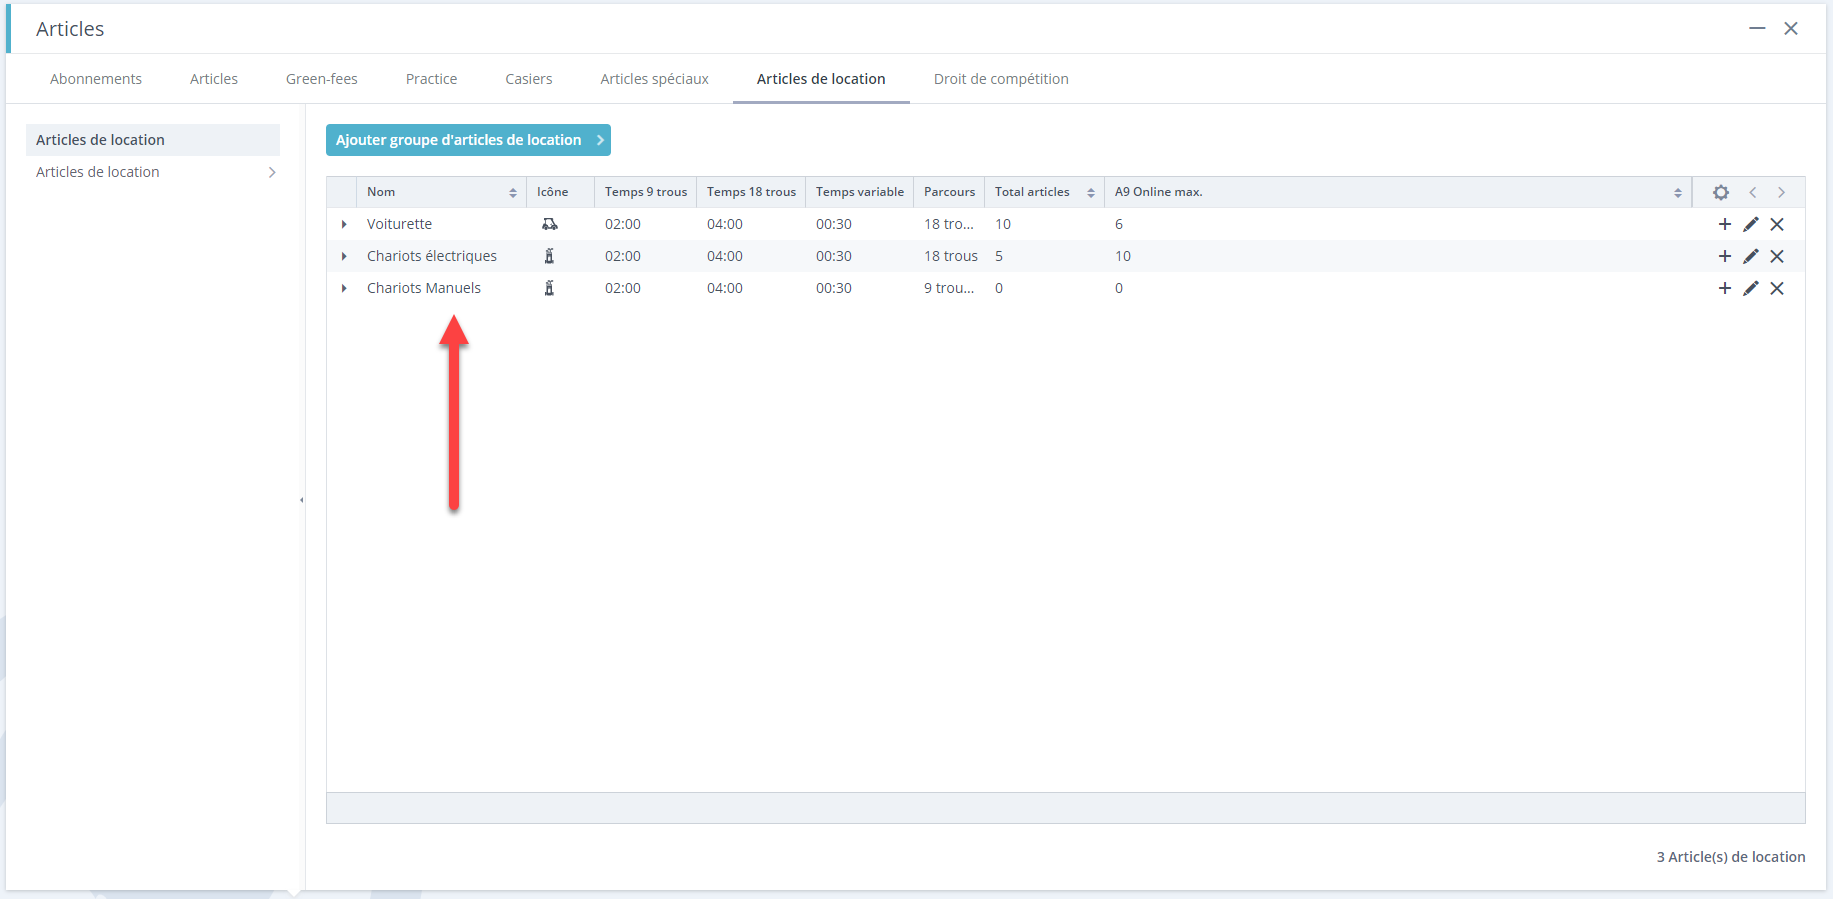1833x899 pixels.
Task: Click the Chariots Manuels trolley icon
Action: pos(549,288)
